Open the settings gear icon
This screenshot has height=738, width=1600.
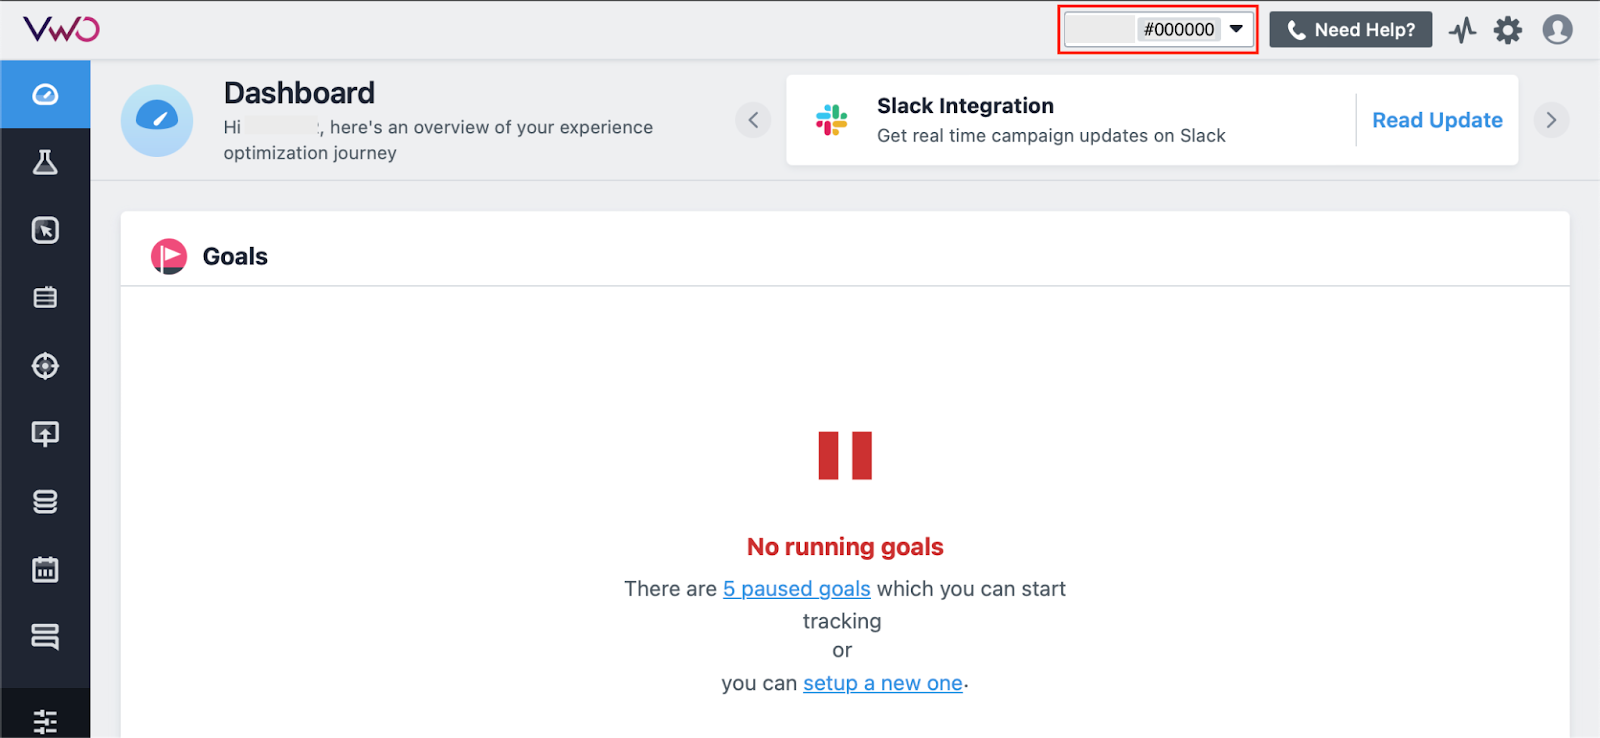(1508, 30)
